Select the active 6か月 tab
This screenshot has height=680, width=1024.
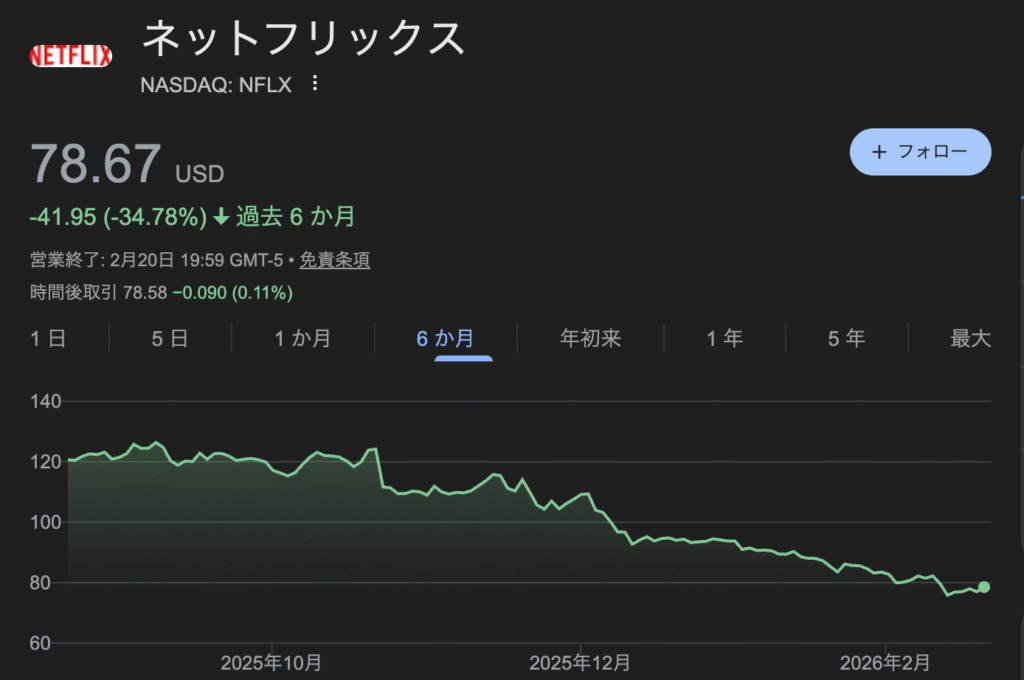(x=445, y=338)
